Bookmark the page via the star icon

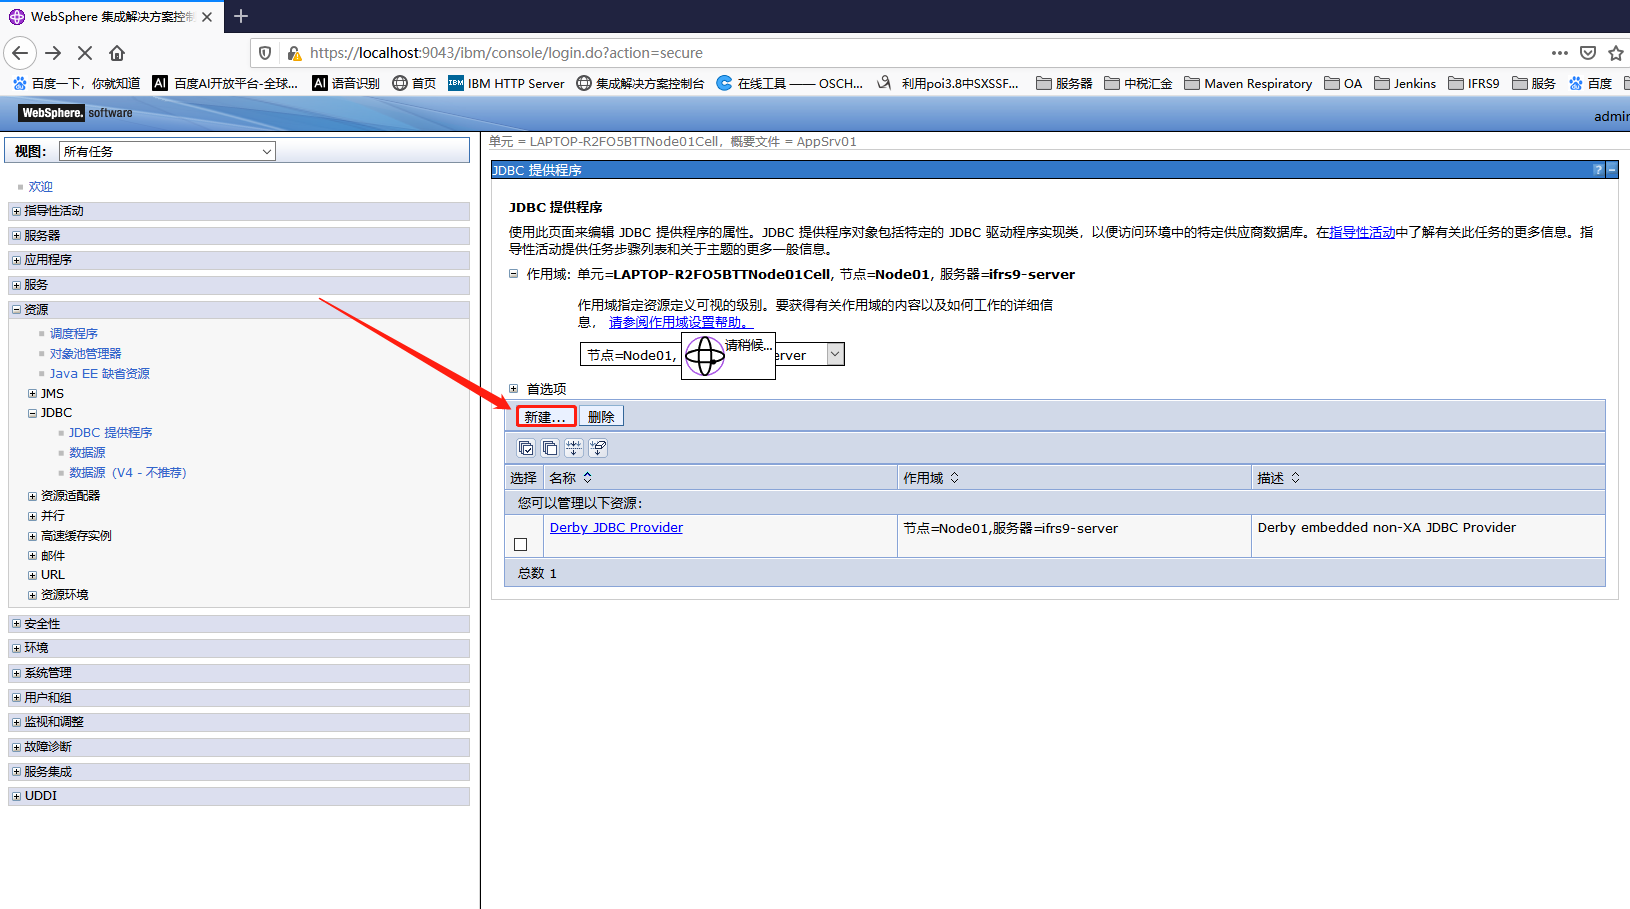point(1615,53)
